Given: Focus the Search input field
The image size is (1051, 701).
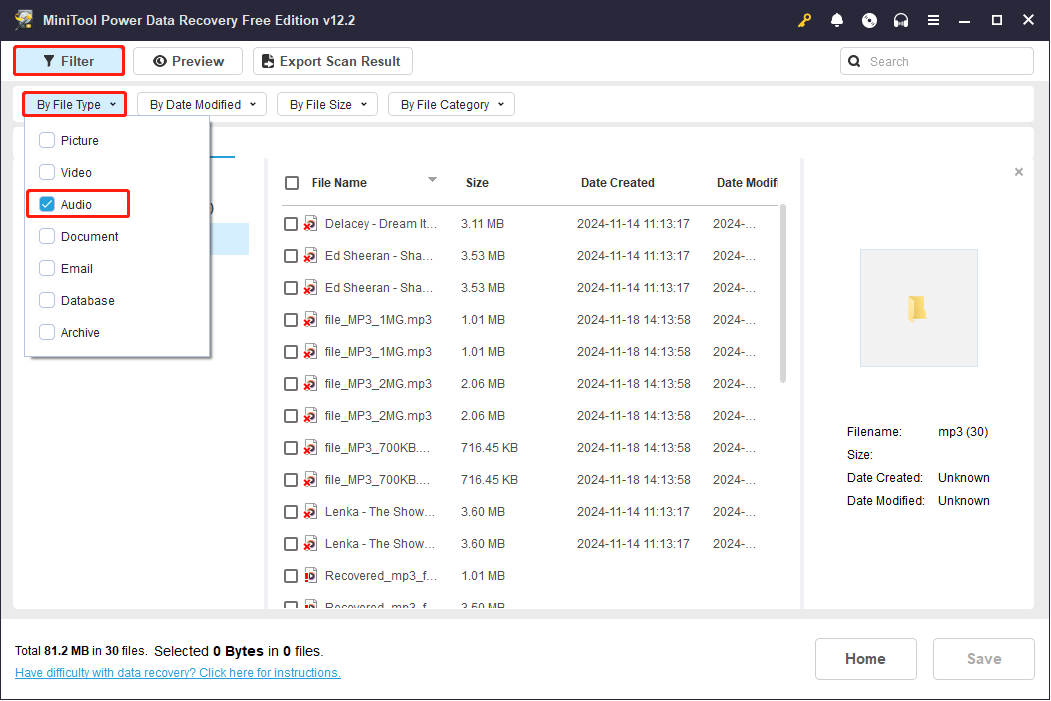Looking at the screenshot, I should [x=936, y=61].
